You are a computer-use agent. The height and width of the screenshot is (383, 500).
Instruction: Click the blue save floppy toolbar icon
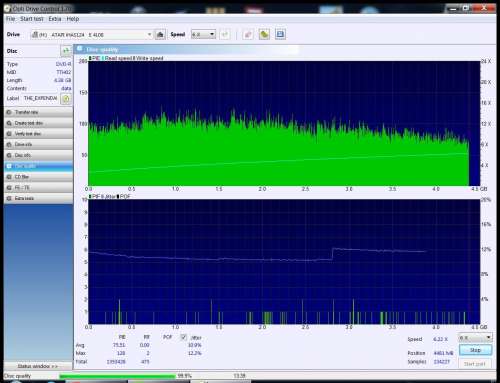(x=280, y=34)
